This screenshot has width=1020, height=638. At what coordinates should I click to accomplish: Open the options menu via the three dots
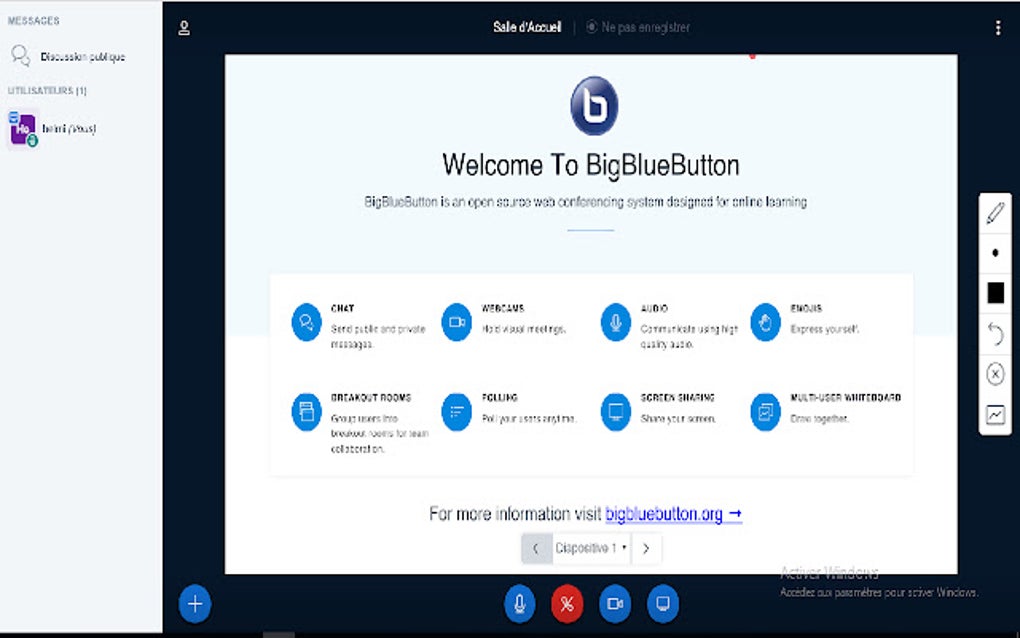(x=997, y=27)
